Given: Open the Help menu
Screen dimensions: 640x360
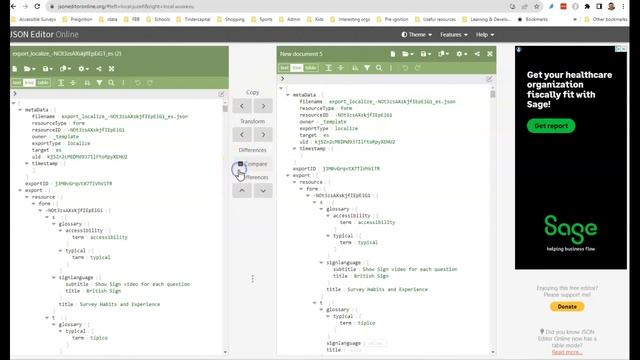Looking at the screenshot, I should 485,35.
